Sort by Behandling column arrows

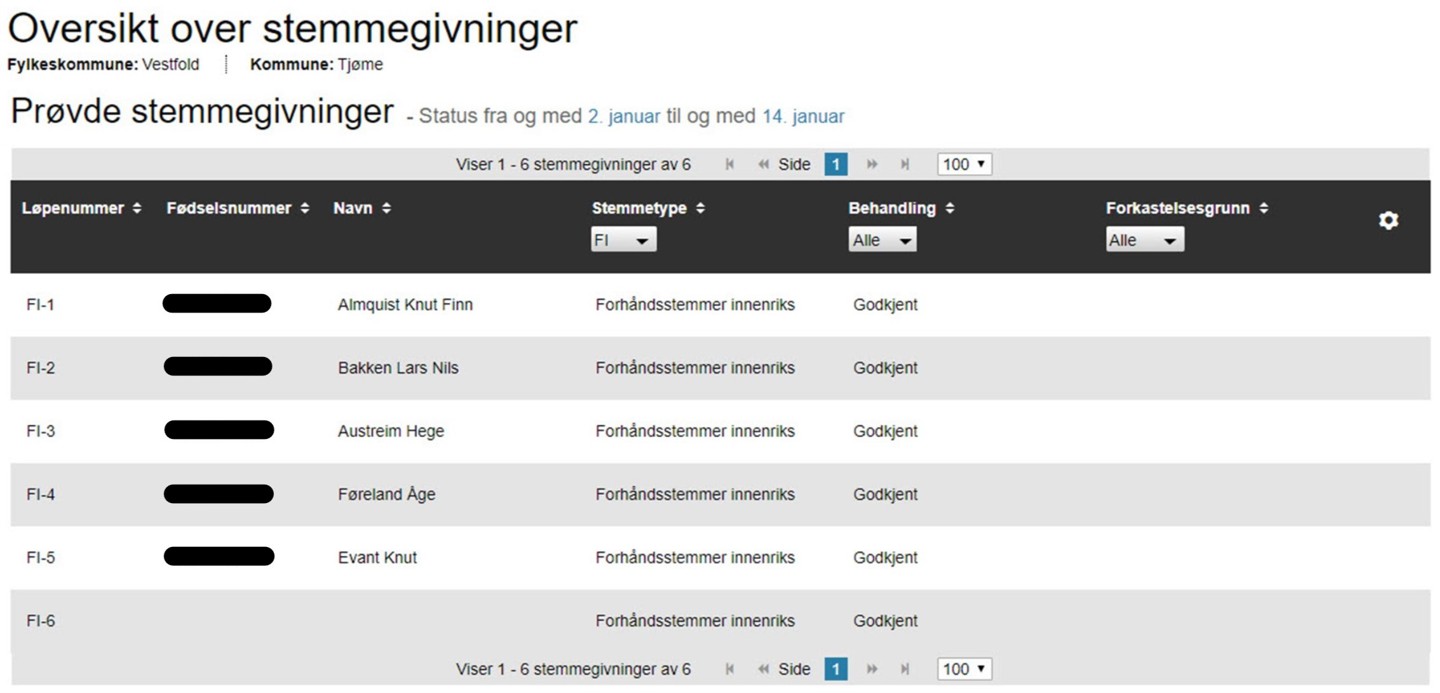tap(950, 209)
